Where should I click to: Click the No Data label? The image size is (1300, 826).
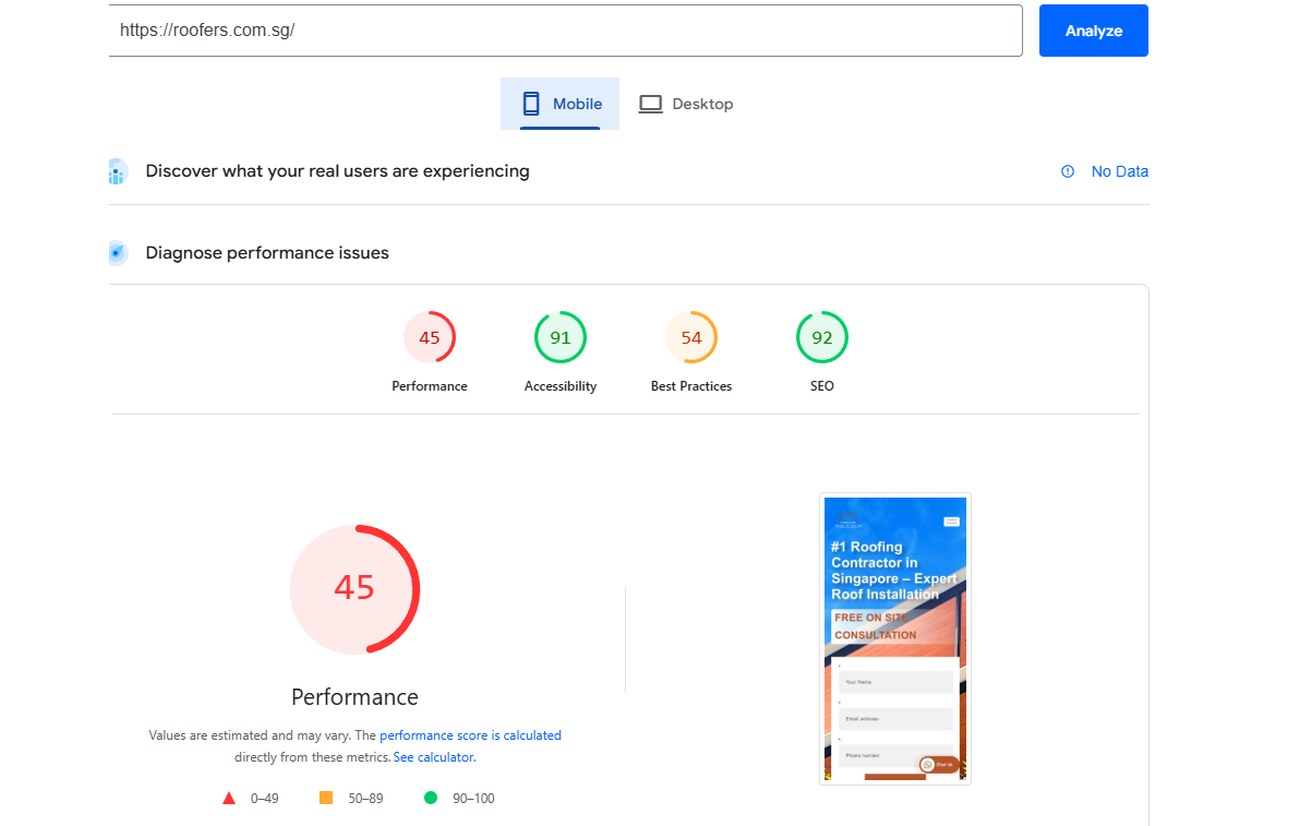point(1120,172)
